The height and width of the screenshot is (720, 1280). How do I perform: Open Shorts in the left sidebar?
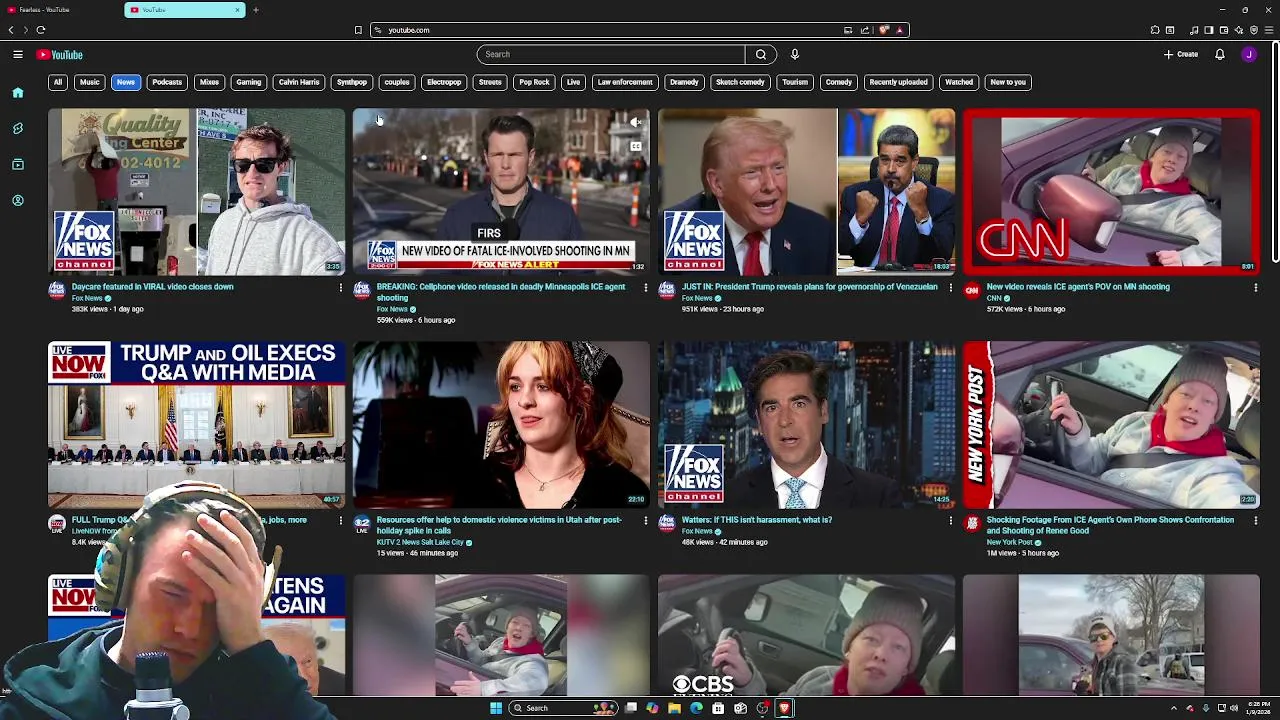tap(18, 128)
